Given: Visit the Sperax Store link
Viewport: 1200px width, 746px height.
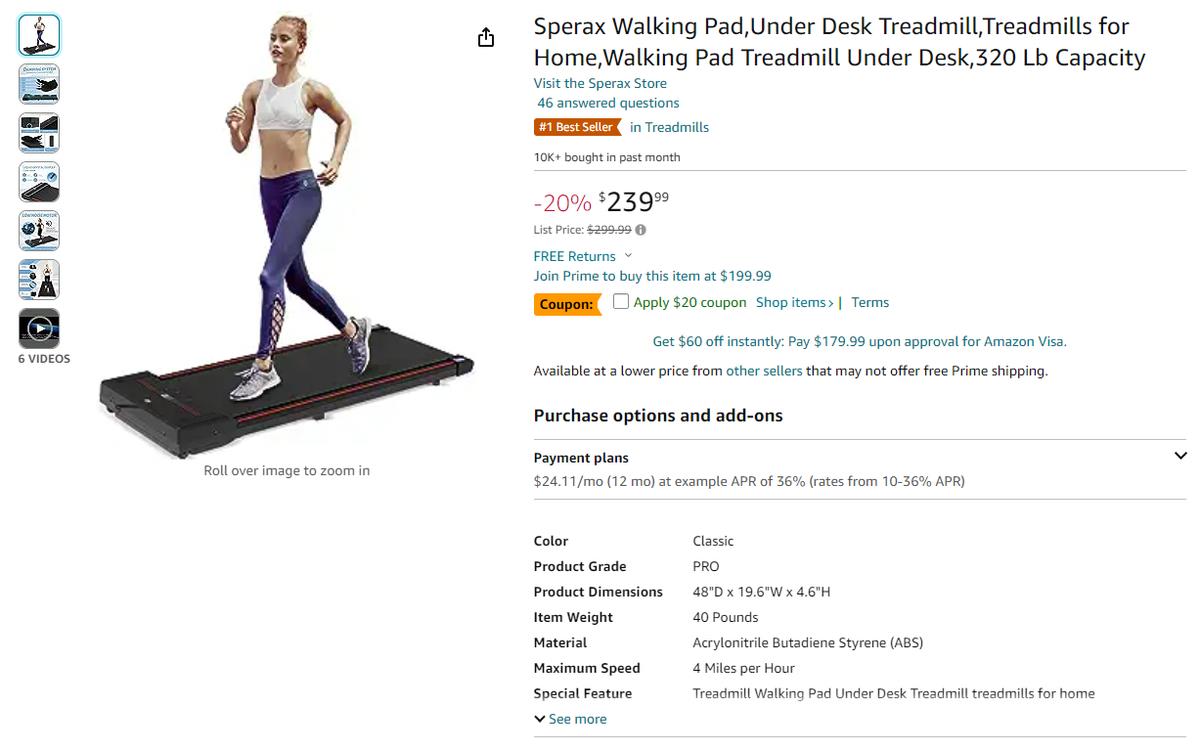Looking at the screenshot, I should 600,83.
